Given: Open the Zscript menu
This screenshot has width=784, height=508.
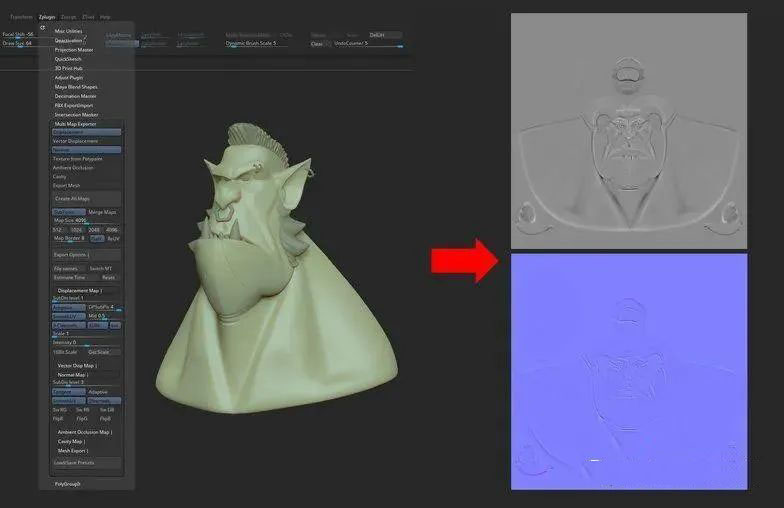Looking at the screenshot, I should [68, 17].
